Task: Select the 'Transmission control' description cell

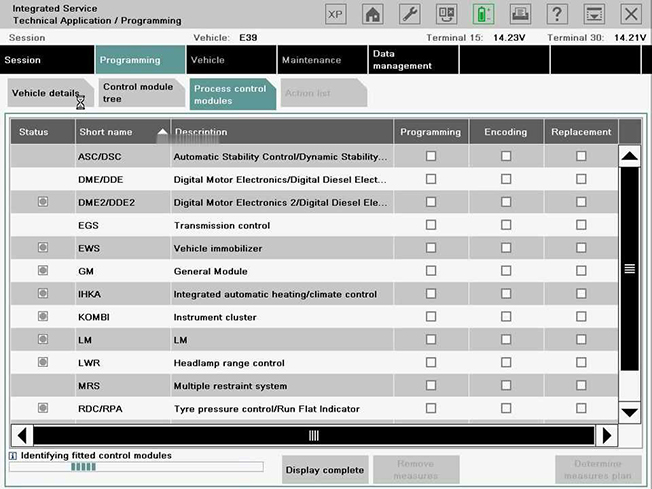Action: pyautogui.click(x=282, y=225)
